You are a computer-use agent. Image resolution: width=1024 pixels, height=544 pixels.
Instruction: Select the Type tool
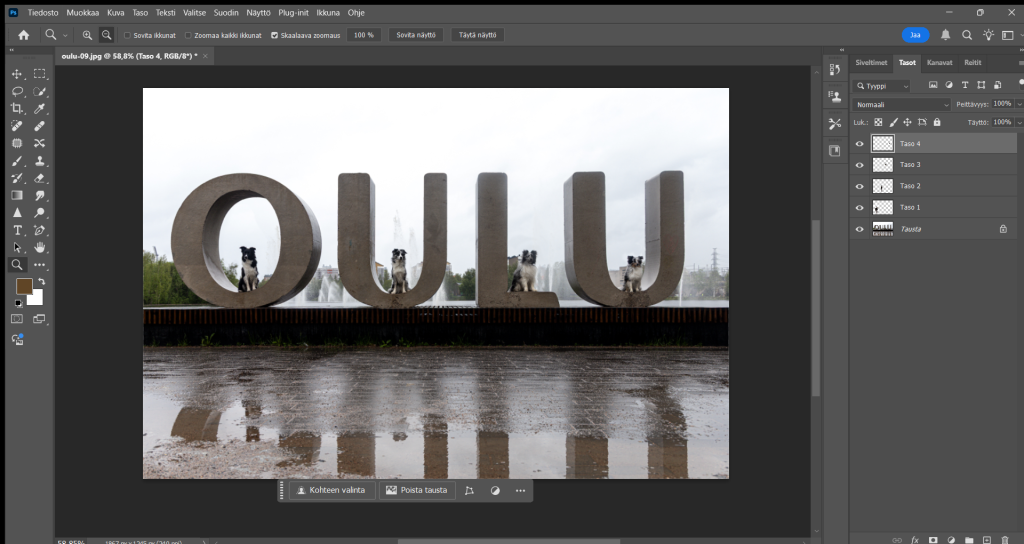17,230
